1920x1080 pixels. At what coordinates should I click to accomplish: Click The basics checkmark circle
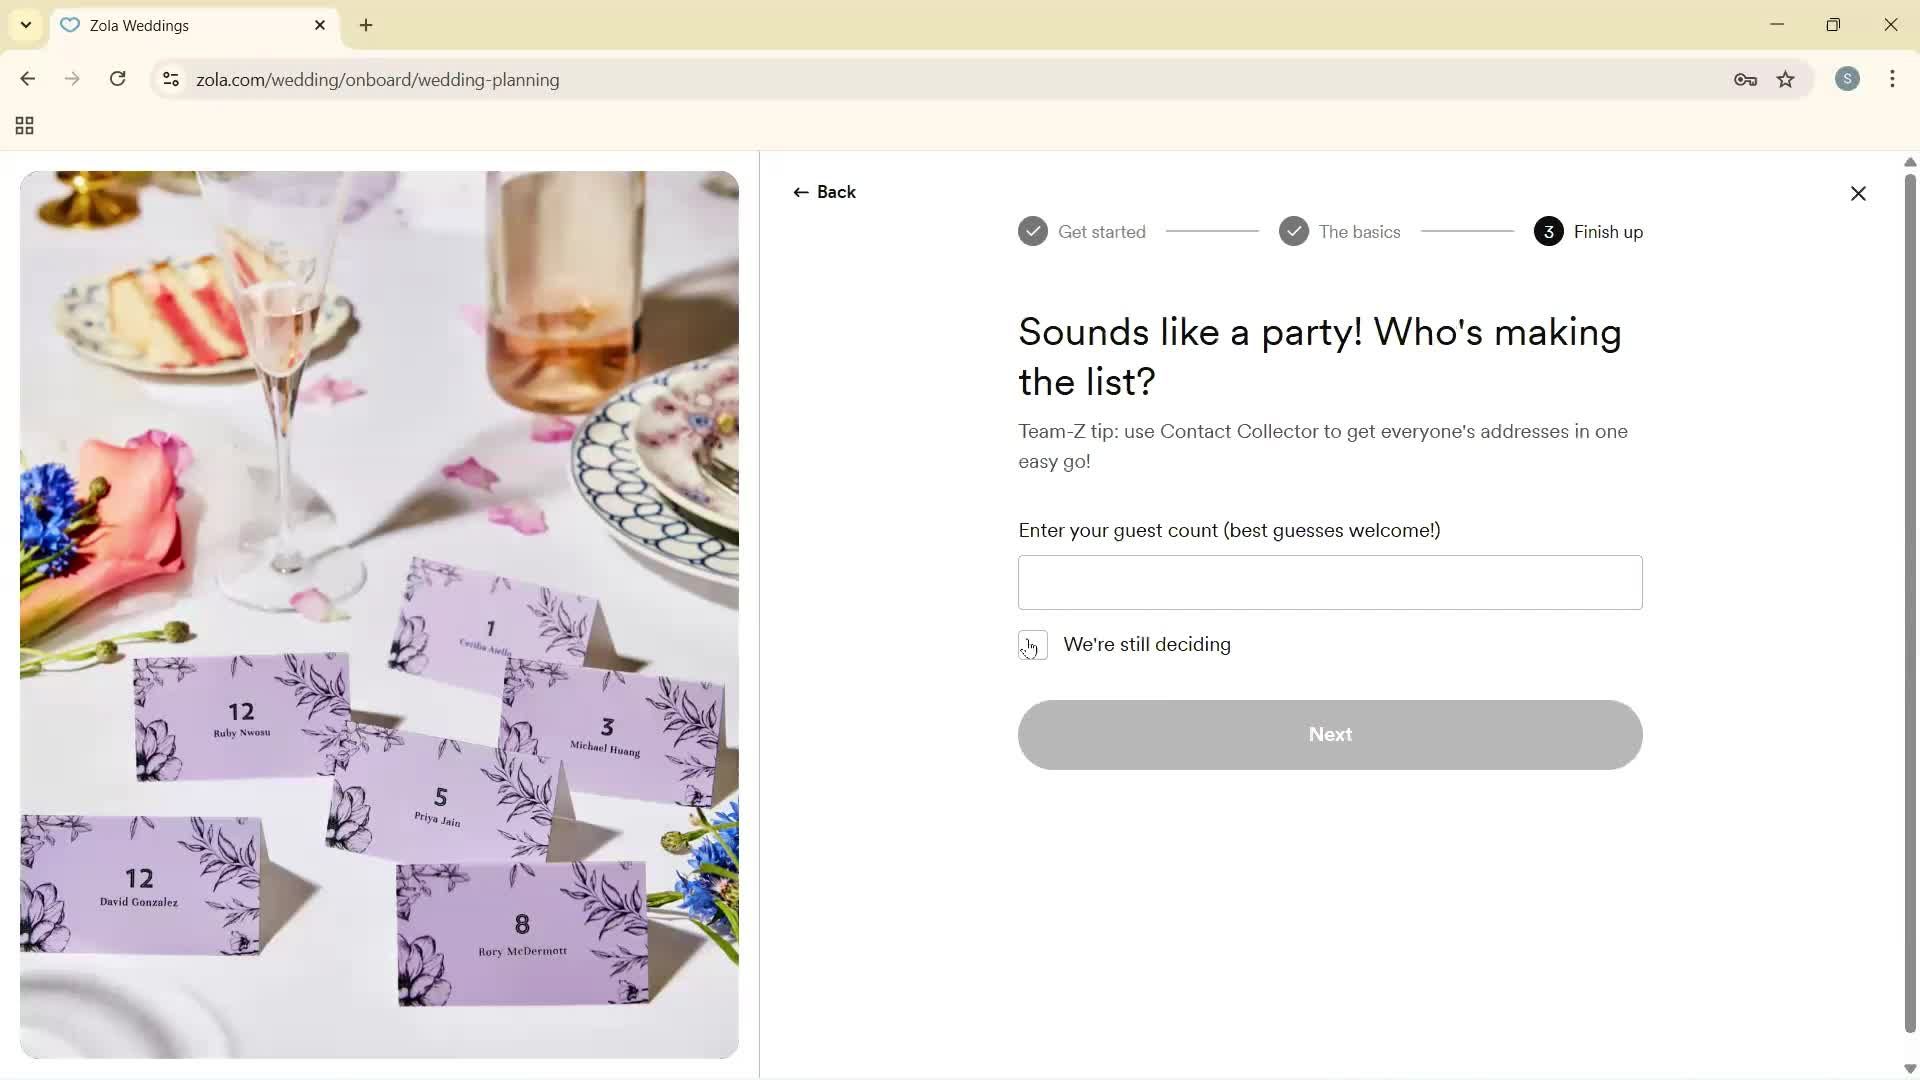point(1294,230)
